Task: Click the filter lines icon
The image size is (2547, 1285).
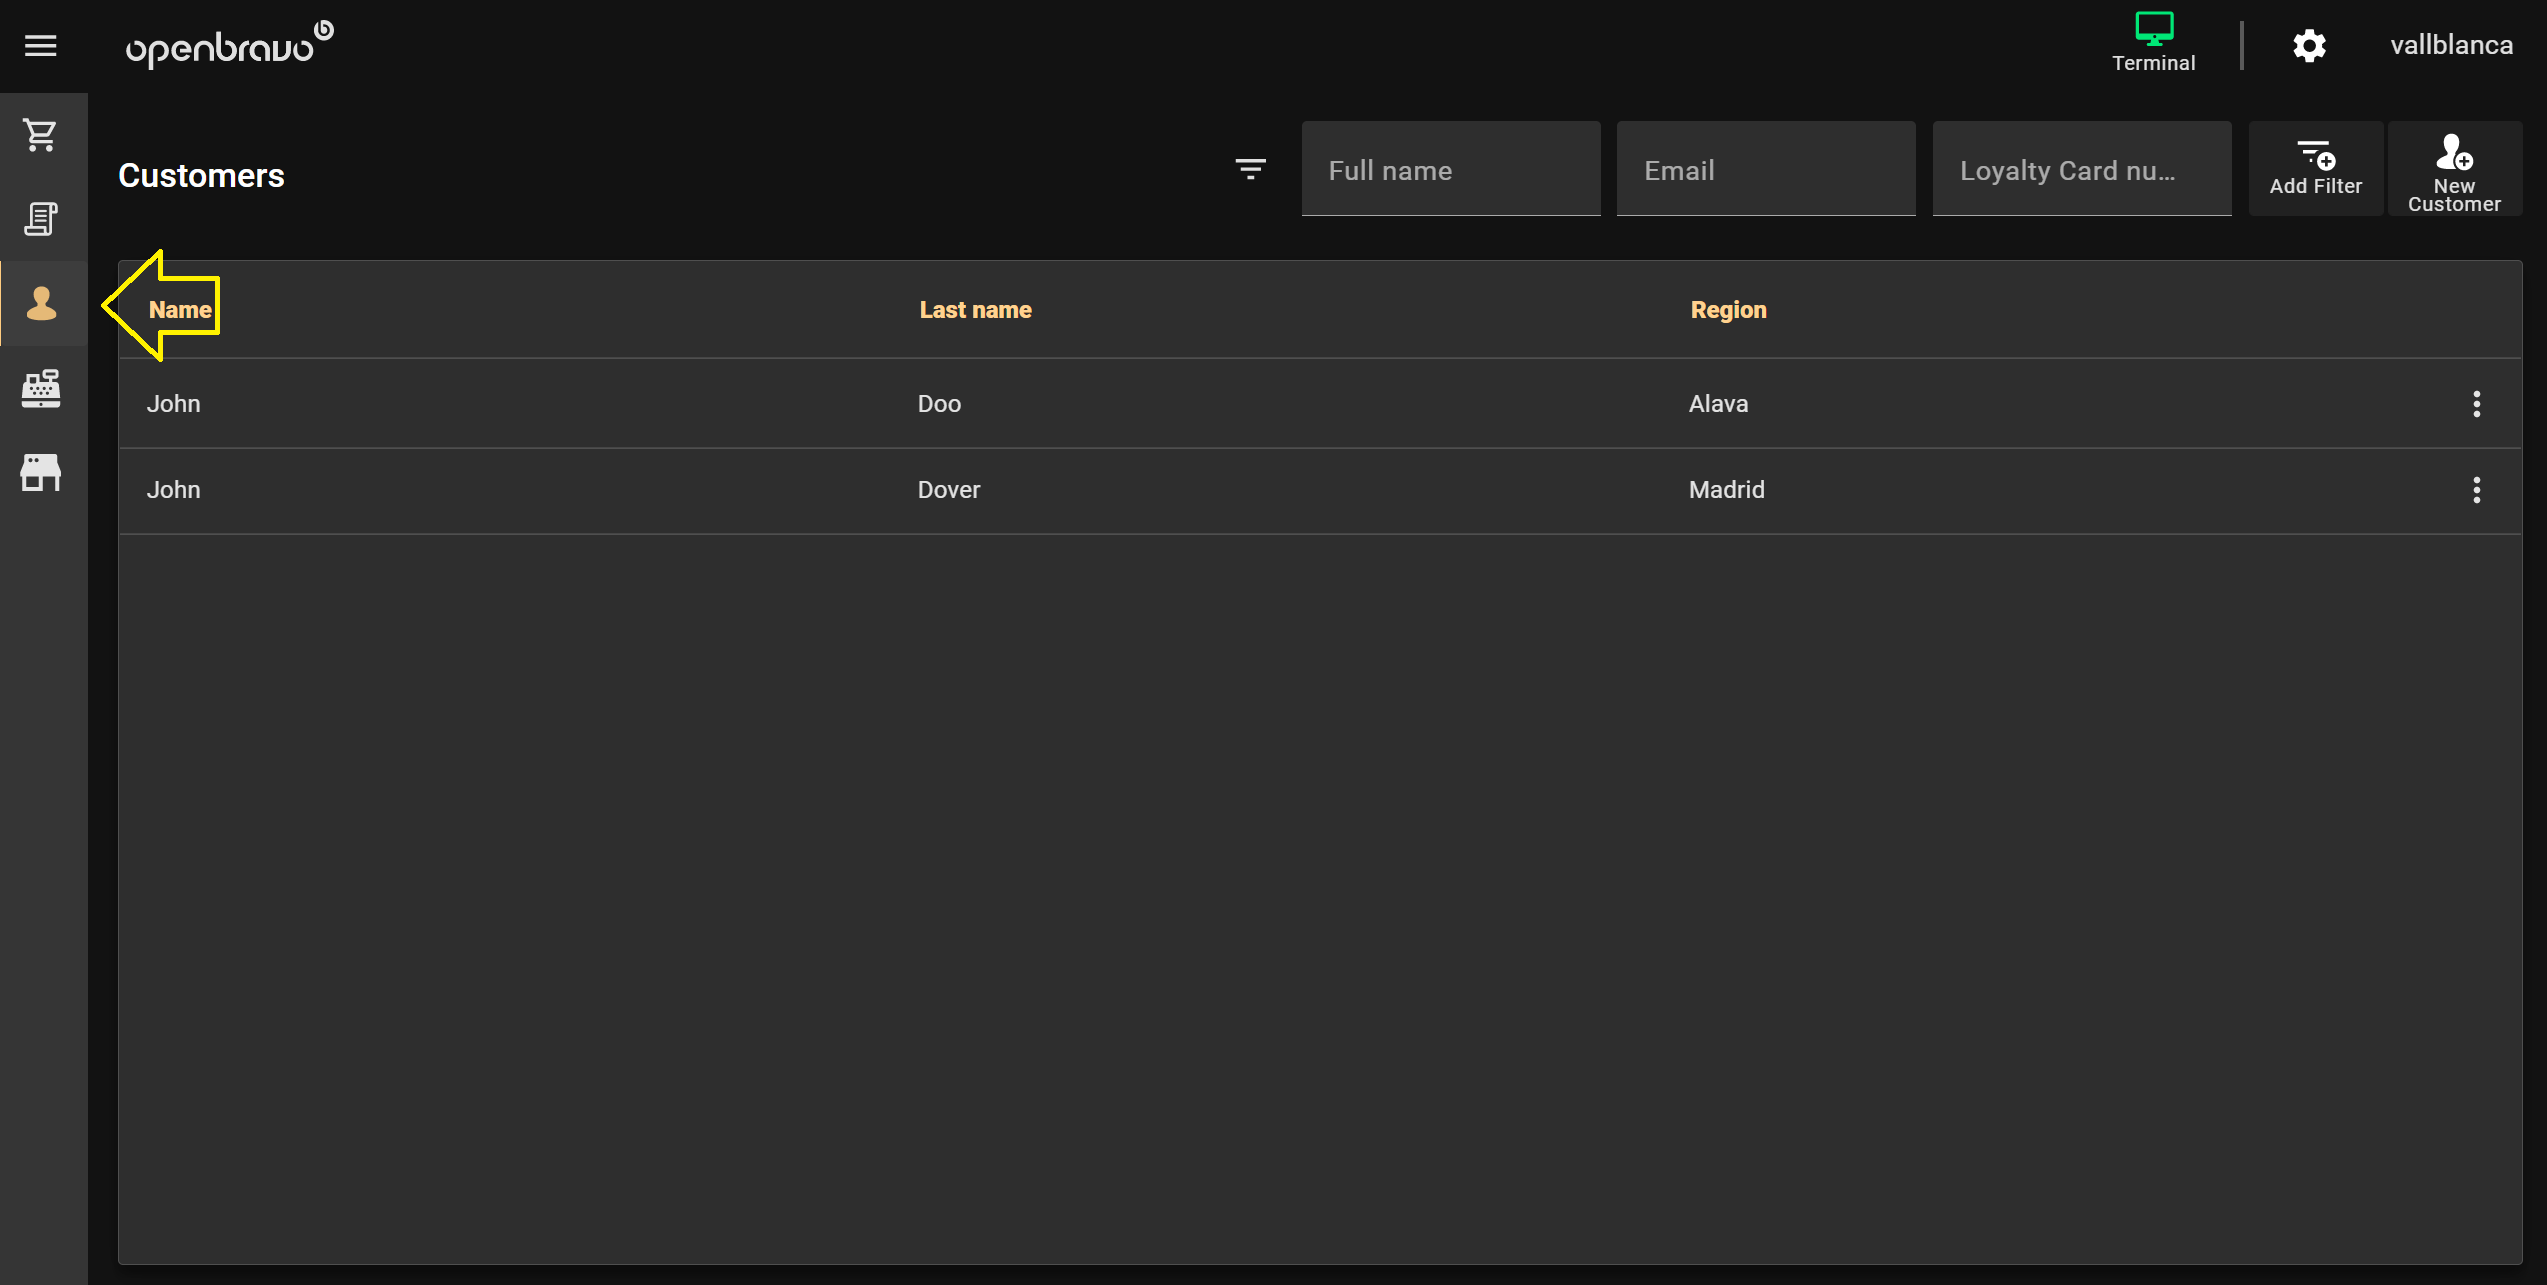Action: pos(1250,169)
